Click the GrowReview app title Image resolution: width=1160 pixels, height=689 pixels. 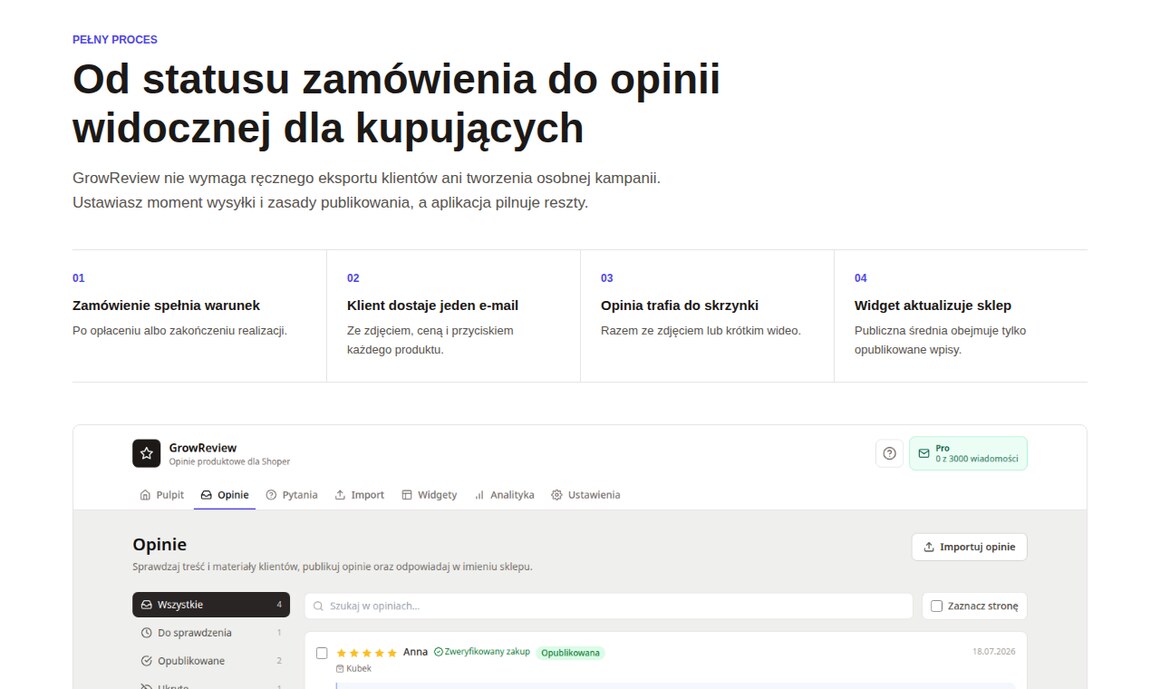click(203, 448)
